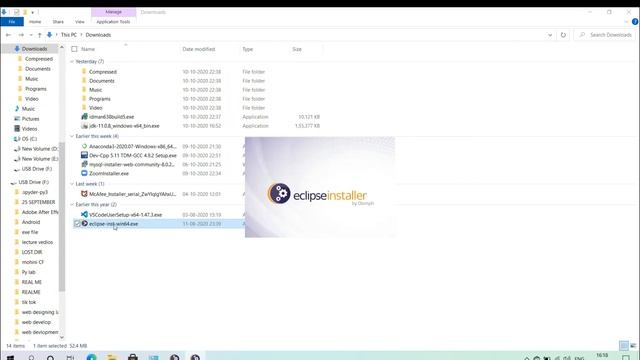The image size is (640, 360).
Task: Open Microsoft Edge from the taskbar
Action: click(91, 357)
